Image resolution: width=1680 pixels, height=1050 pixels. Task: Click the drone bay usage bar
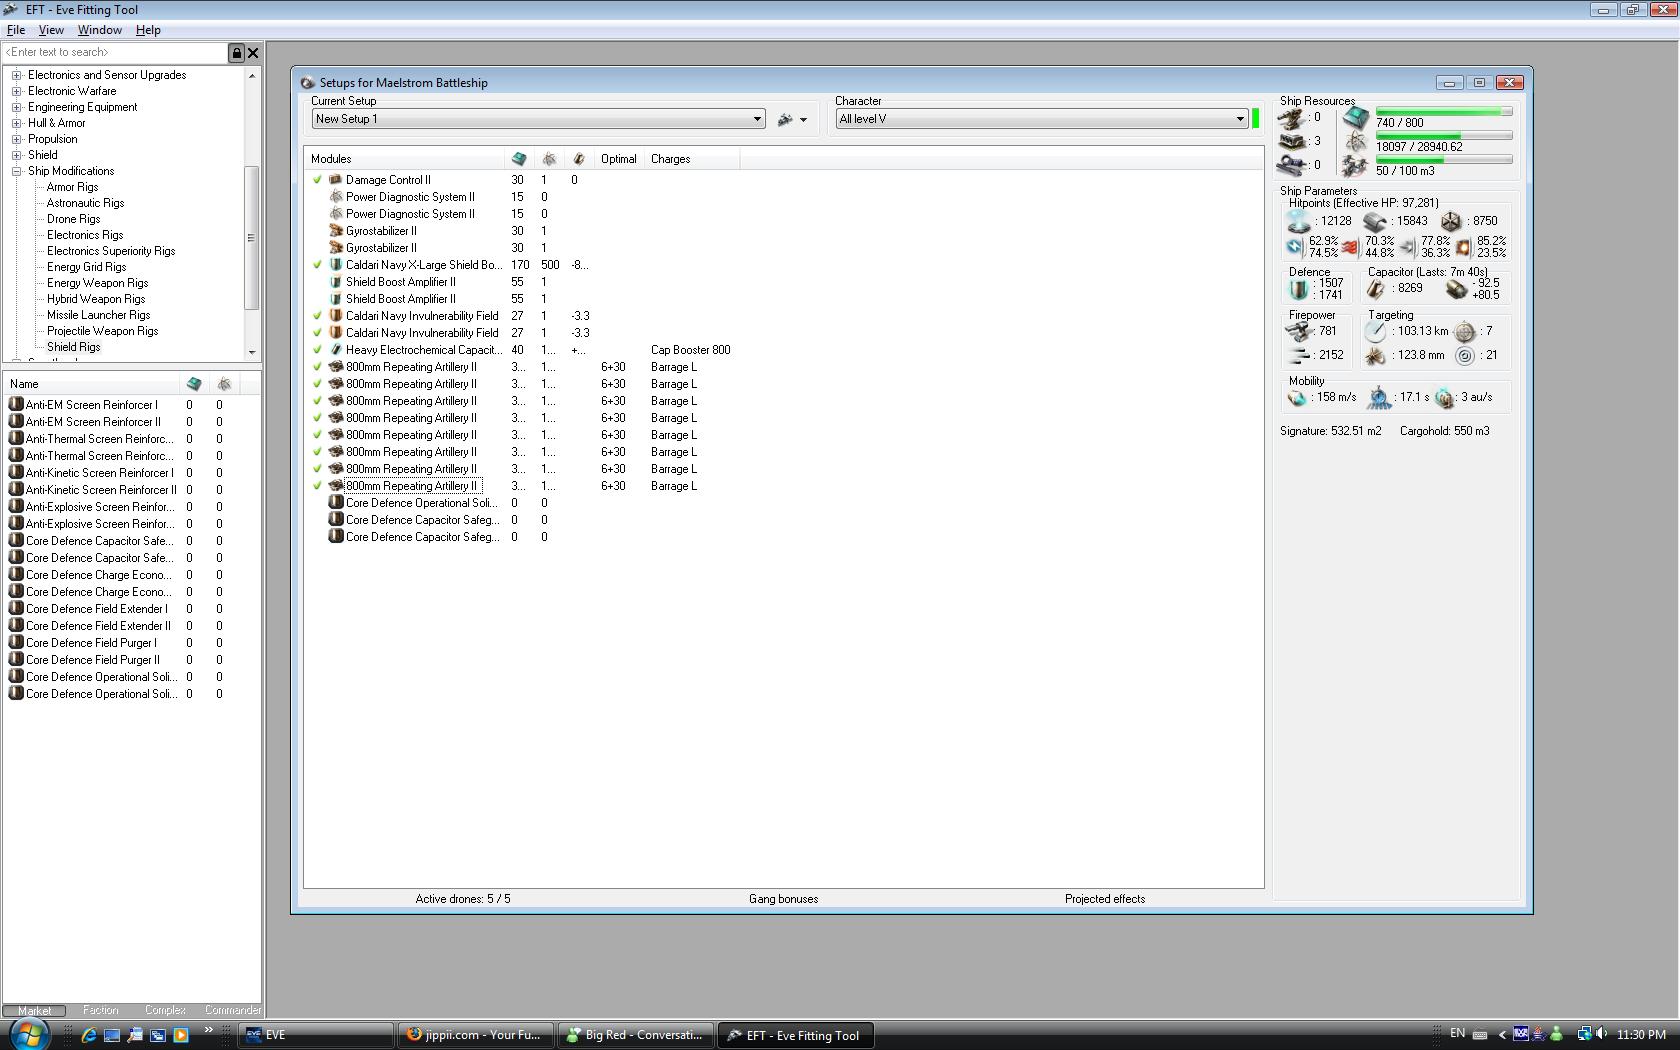1444,160
